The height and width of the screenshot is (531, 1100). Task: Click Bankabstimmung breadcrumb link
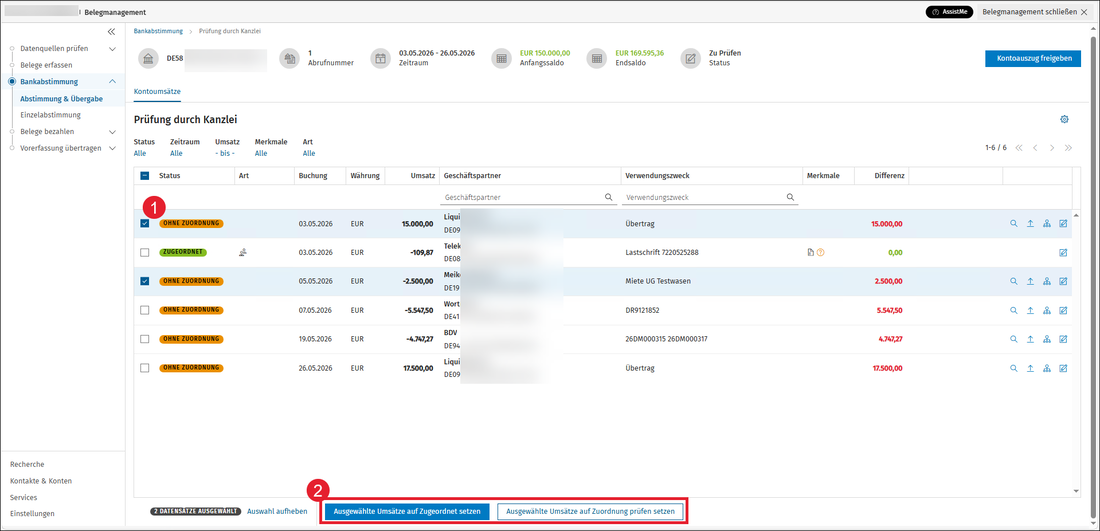pos(158,32)
